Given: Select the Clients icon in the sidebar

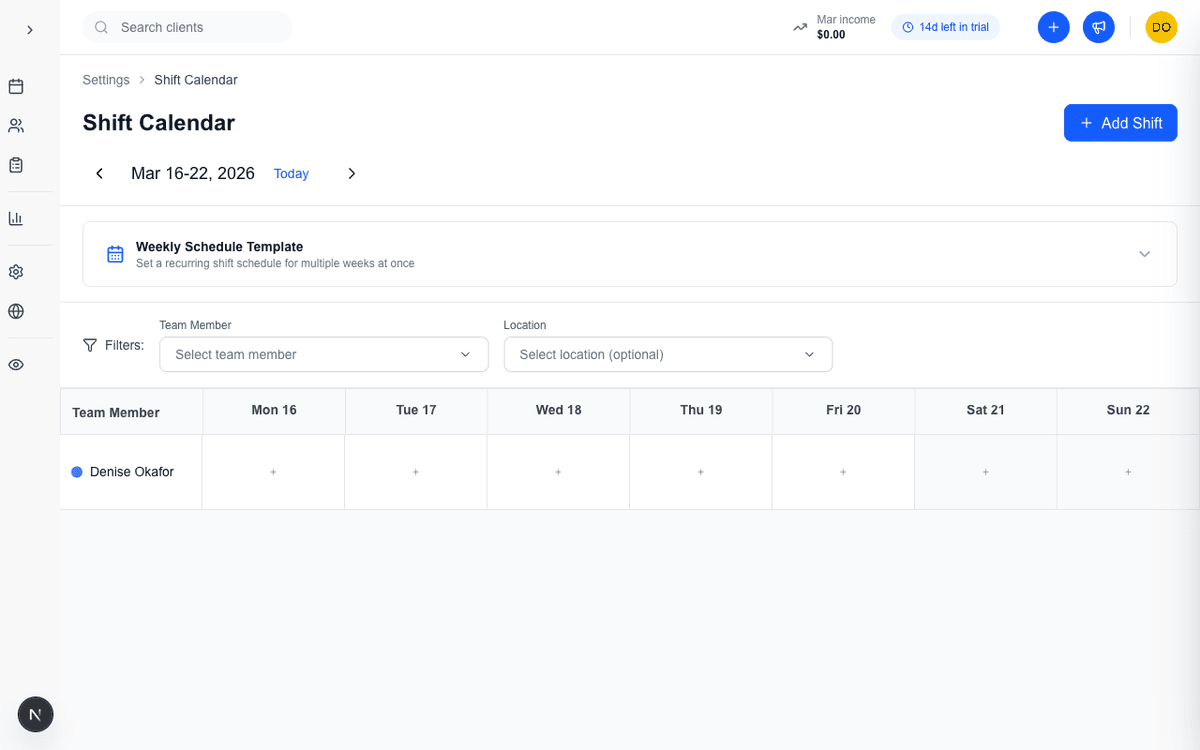Looking at the screenshot, I should point(15,125).
